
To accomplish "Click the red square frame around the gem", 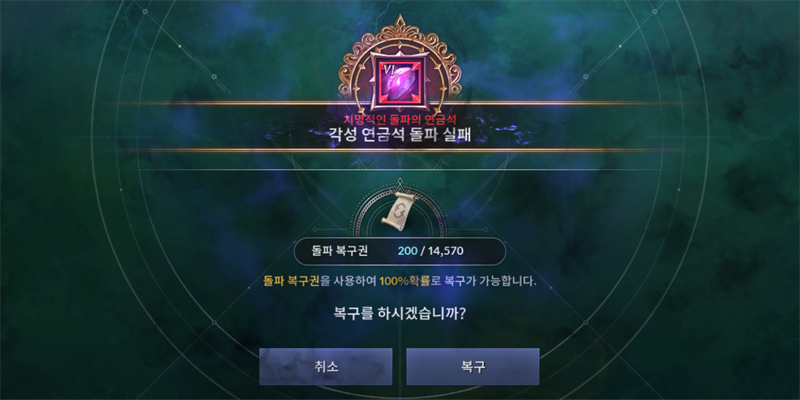I will point(400,83).
